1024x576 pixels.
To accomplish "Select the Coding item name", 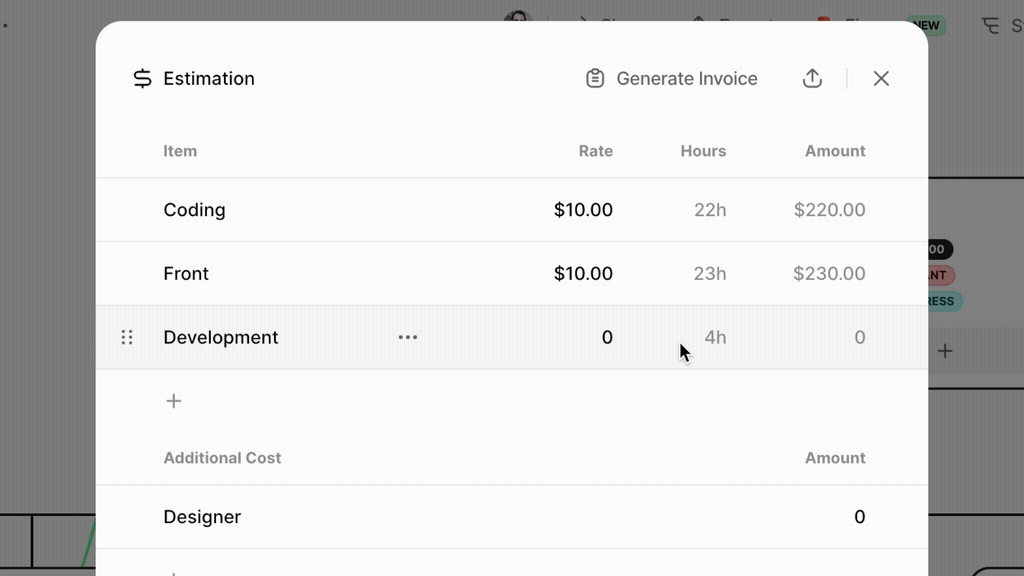I will coord(195,210).
